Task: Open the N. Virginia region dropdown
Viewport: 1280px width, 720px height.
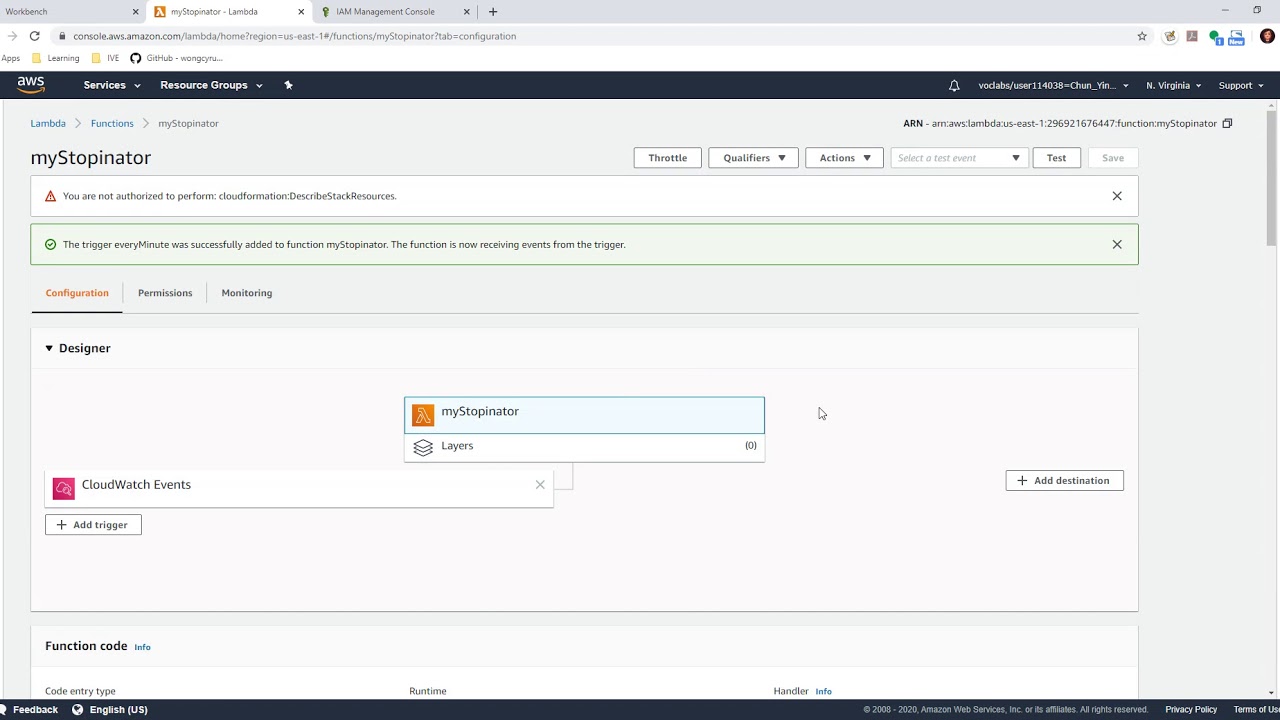Action: (x=1173, y=85)
